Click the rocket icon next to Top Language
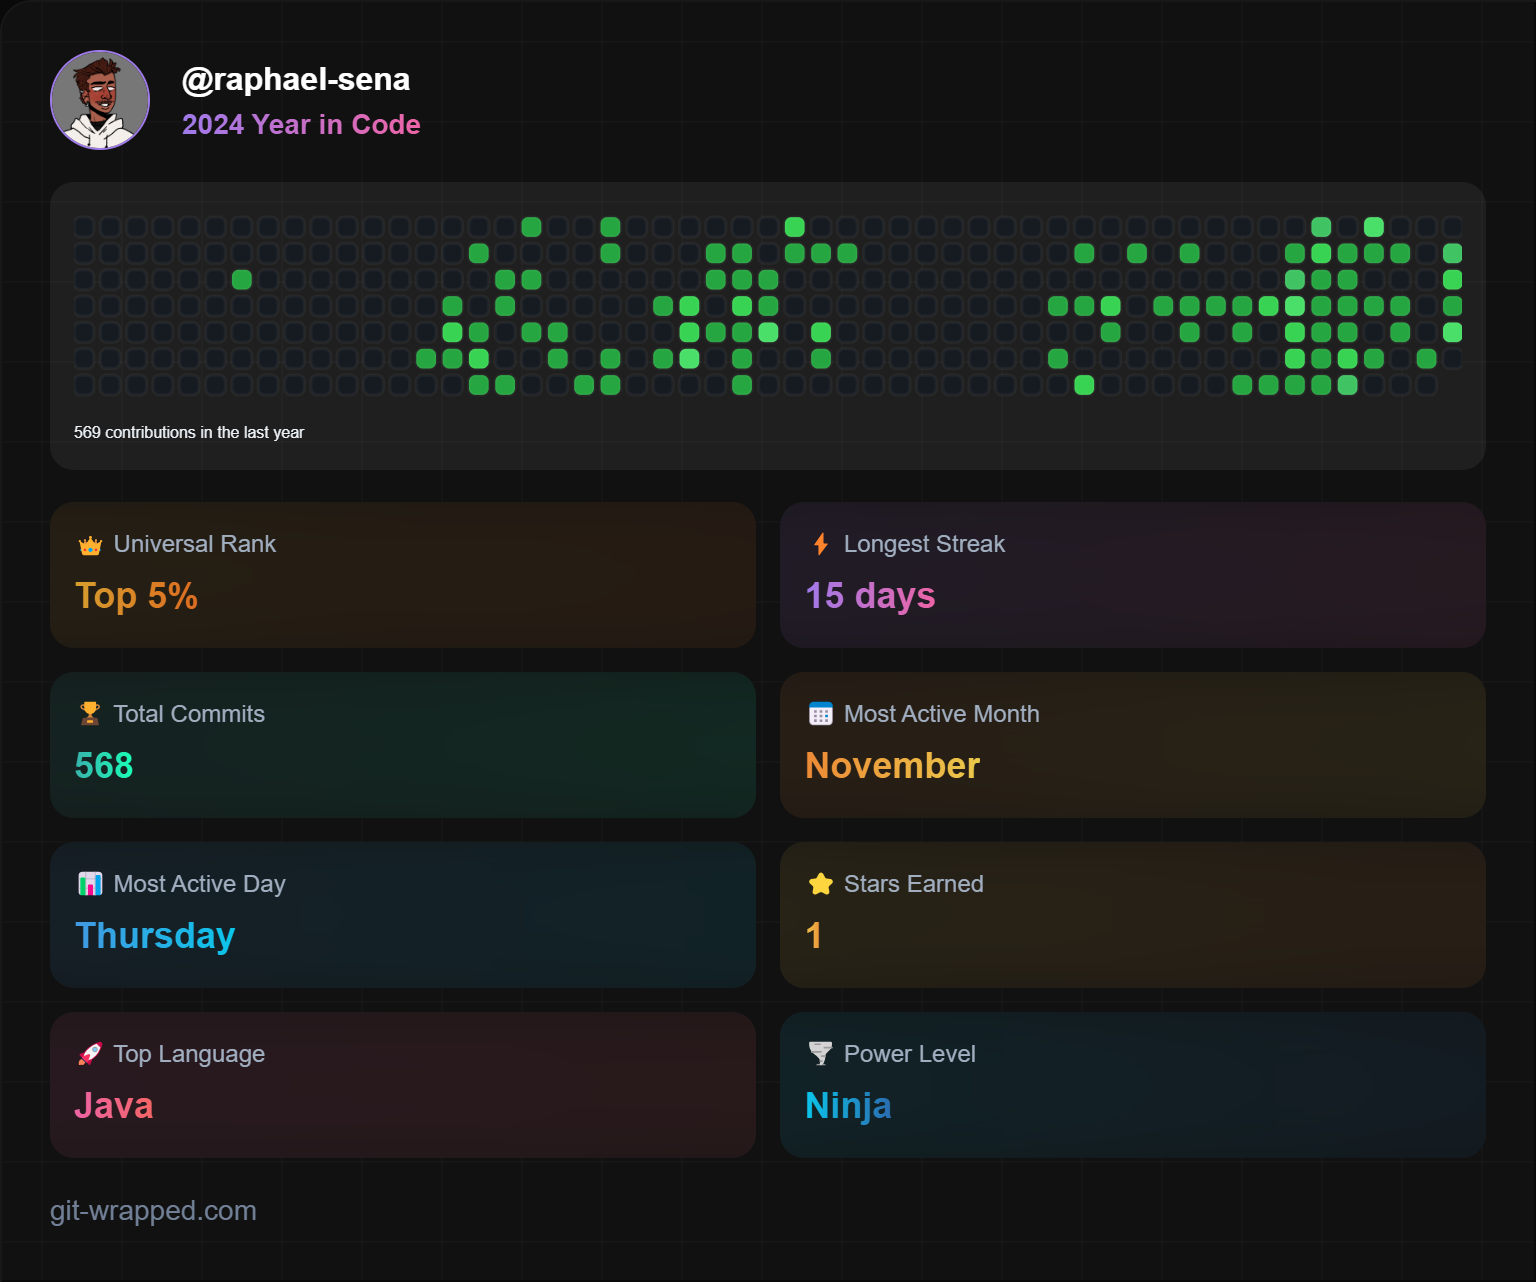1536x1282 pixels. (90, 1054)
